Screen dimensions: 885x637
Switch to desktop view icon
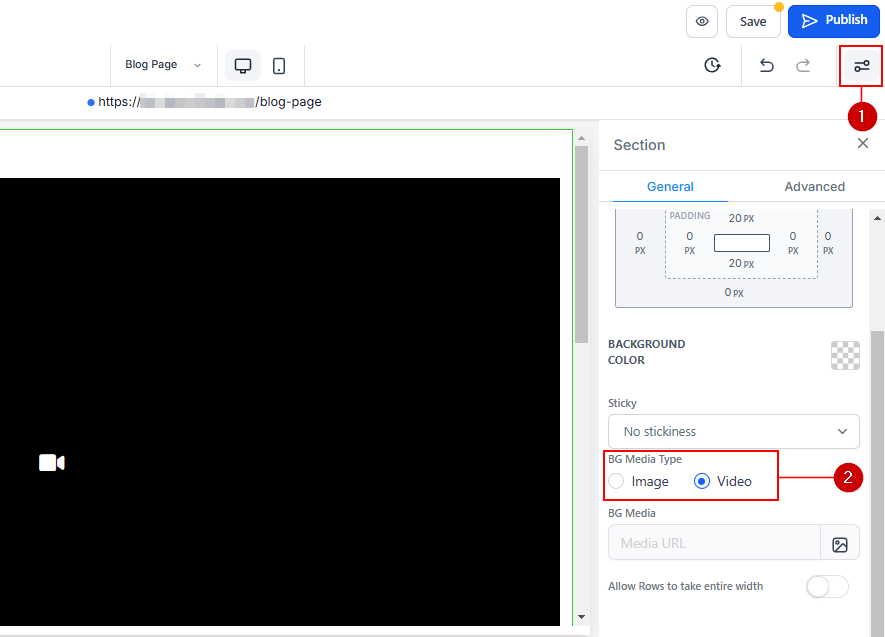[243, 66]
